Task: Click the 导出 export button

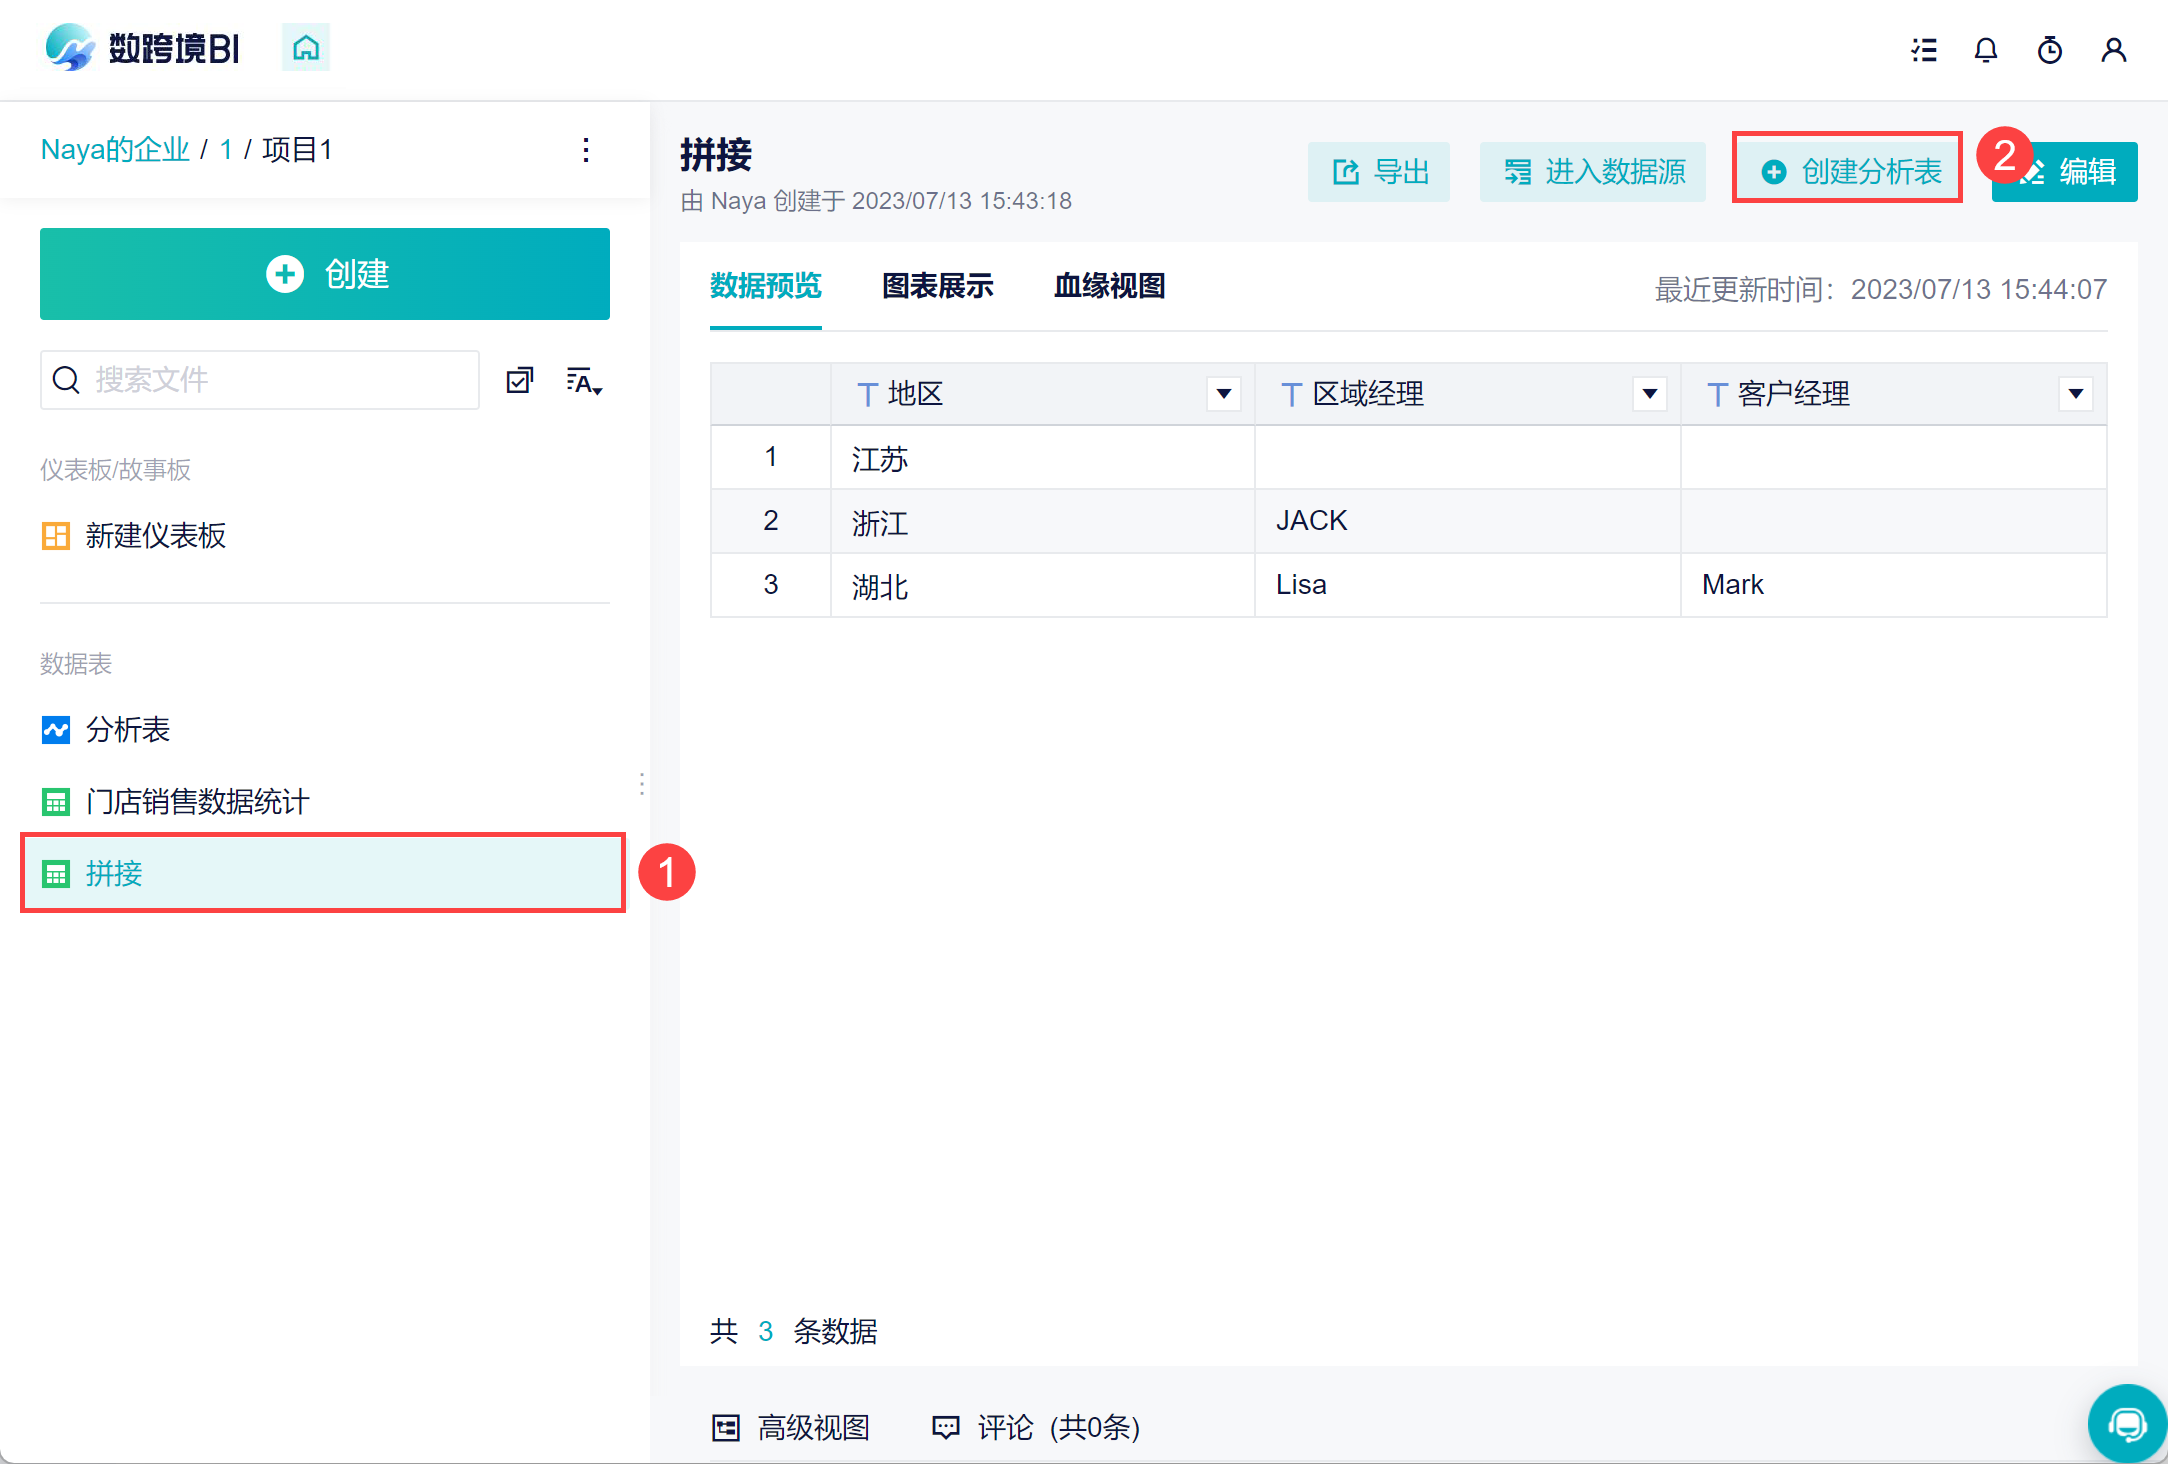Action: point(1379,172)
